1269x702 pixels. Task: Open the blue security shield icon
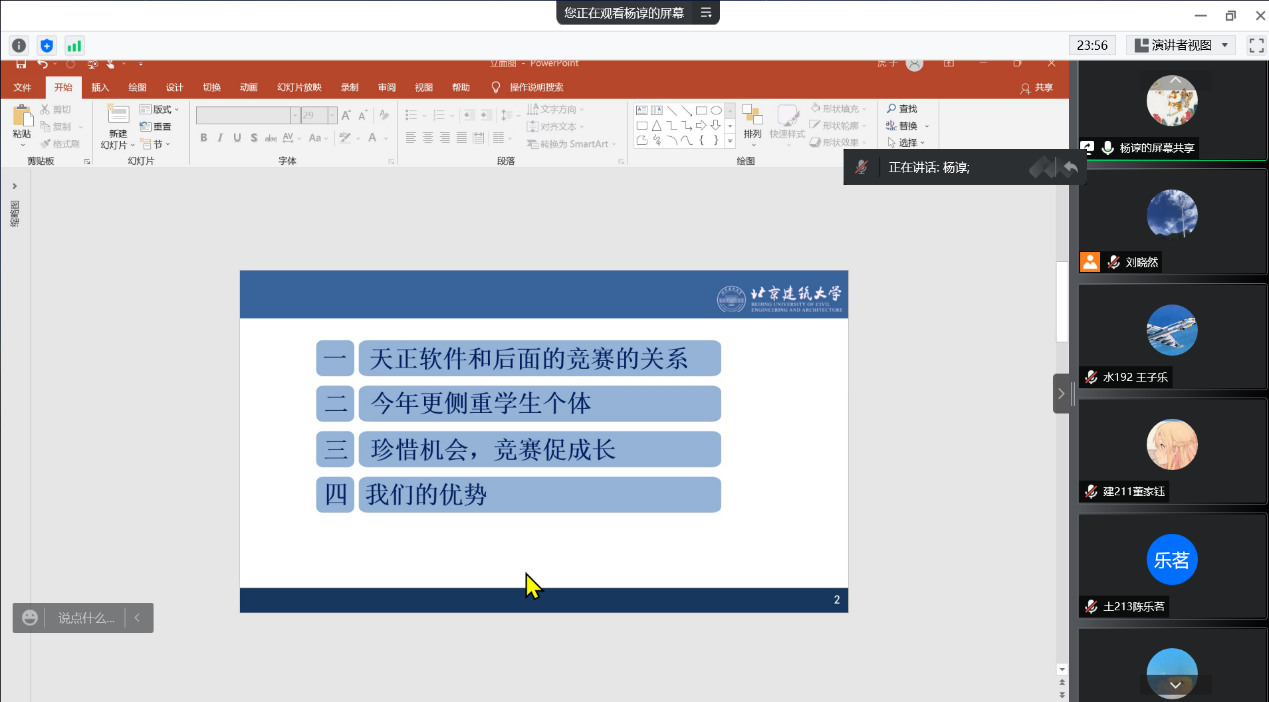pos(46,45)
